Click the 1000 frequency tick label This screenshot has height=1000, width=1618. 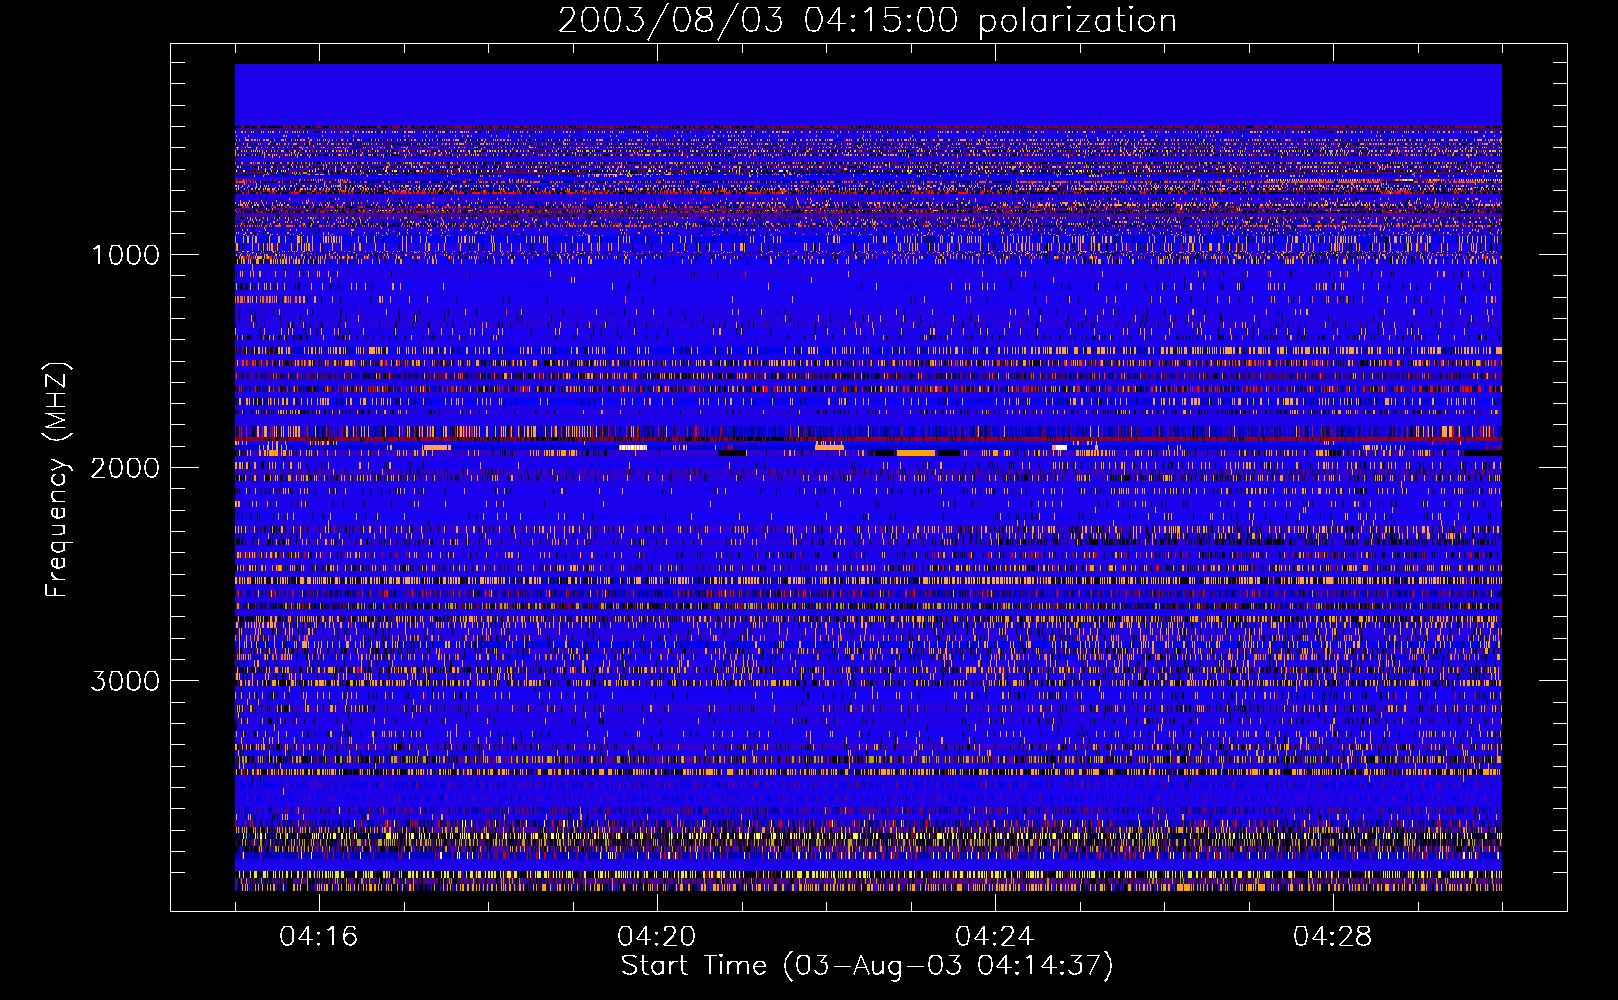tap(125, 255)
